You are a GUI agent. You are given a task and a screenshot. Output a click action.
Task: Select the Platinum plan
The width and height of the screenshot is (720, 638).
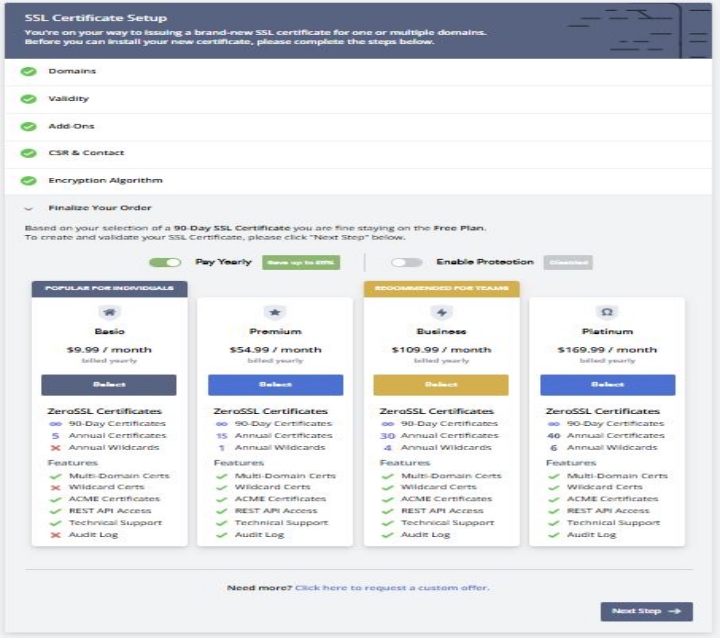click(608, 385)
